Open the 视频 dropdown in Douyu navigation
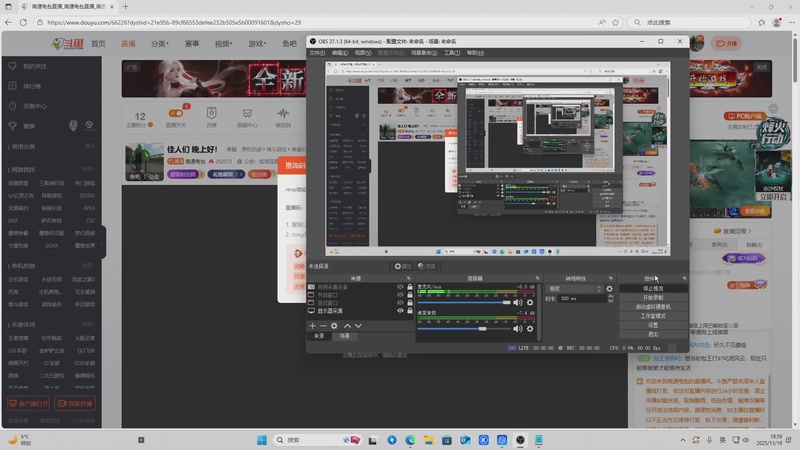The width and height of the screenshot is (800, 450). click(223, 44)
